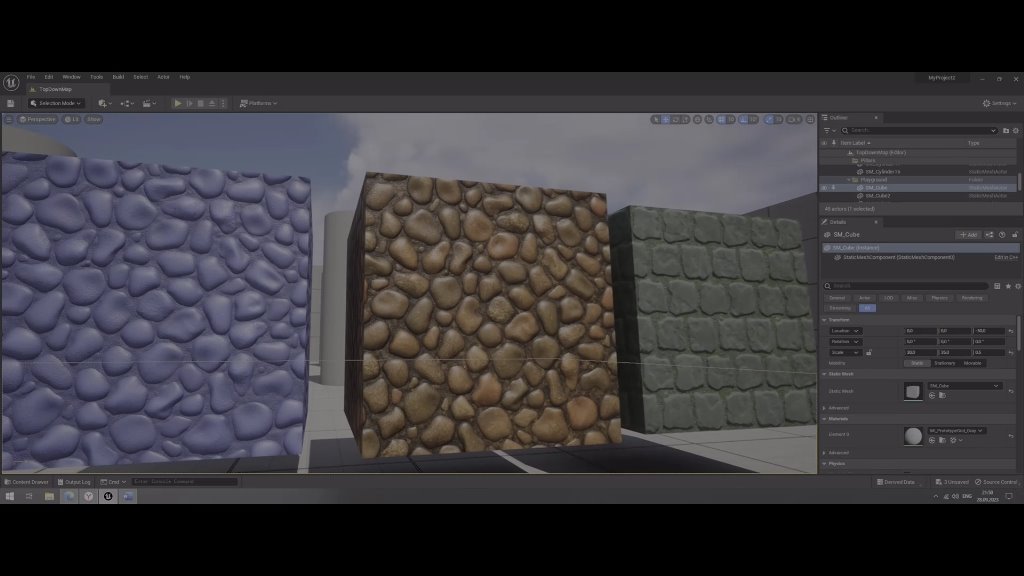Open the Build menu
The width and height of the screenshot is (1024, 576).
[118, 77]
